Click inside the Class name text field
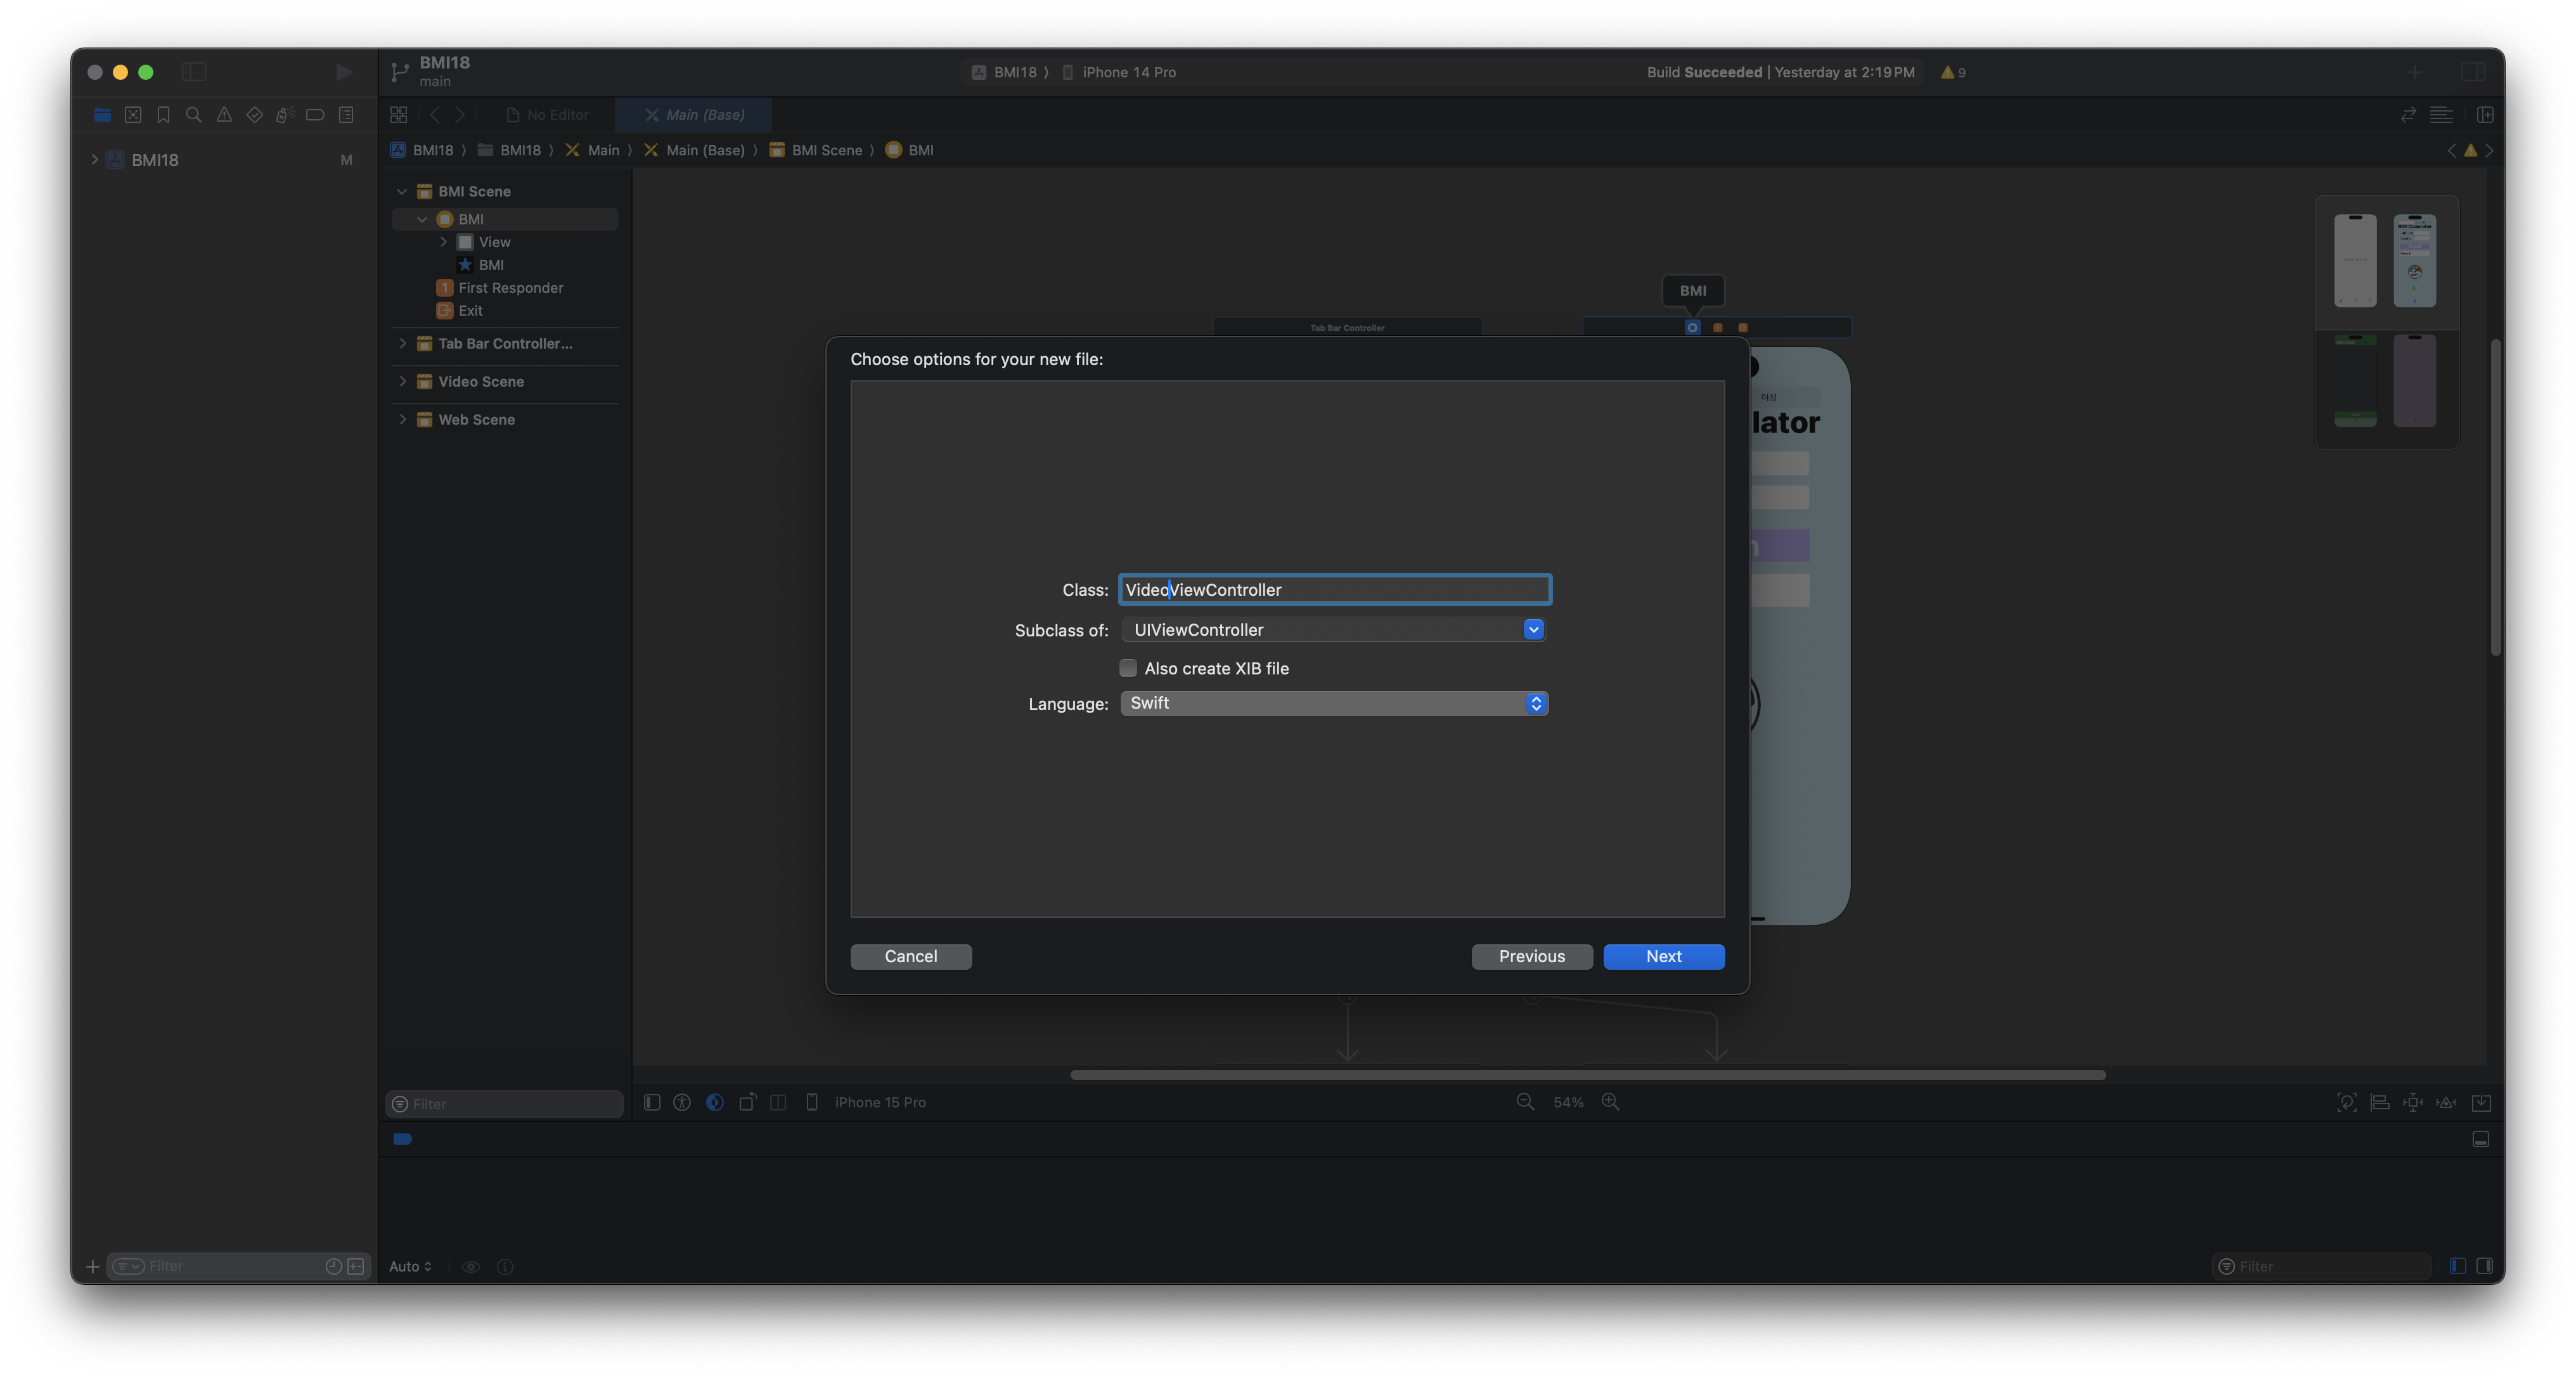The image size is (2576, 1378). click(1334, 590)
